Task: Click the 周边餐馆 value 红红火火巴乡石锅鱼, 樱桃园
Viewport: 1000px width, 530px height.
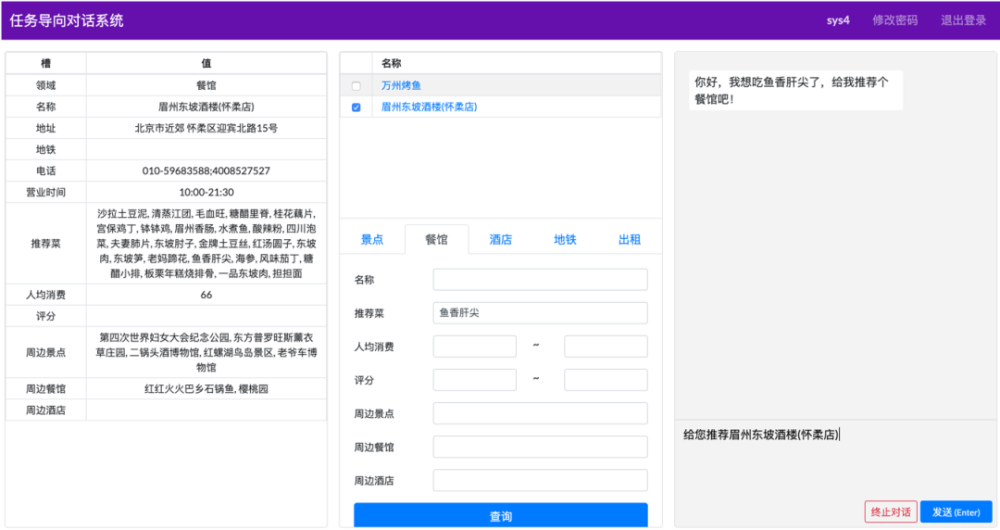Action: point(206,388)
